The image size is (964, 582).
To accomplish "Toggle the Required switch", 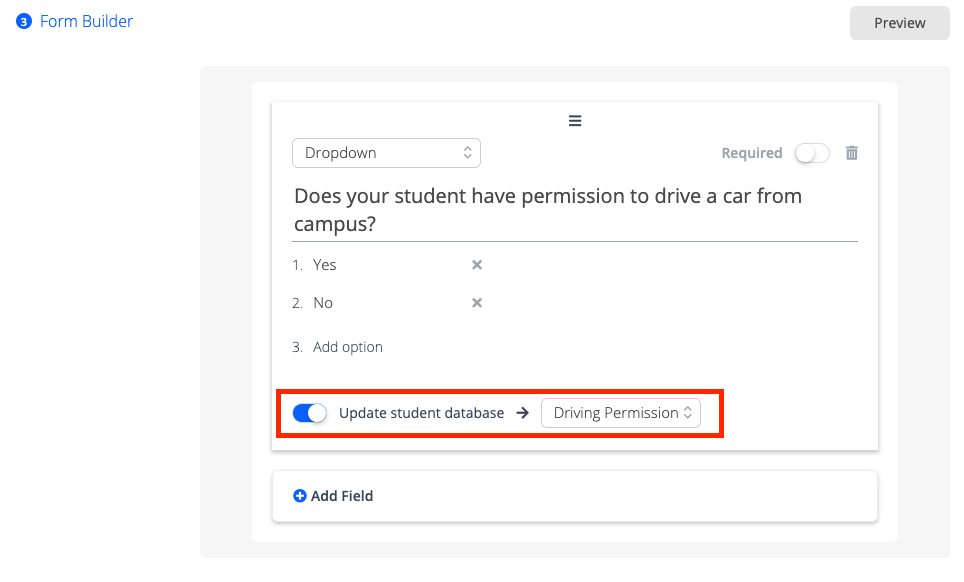I will click(812, 153).
